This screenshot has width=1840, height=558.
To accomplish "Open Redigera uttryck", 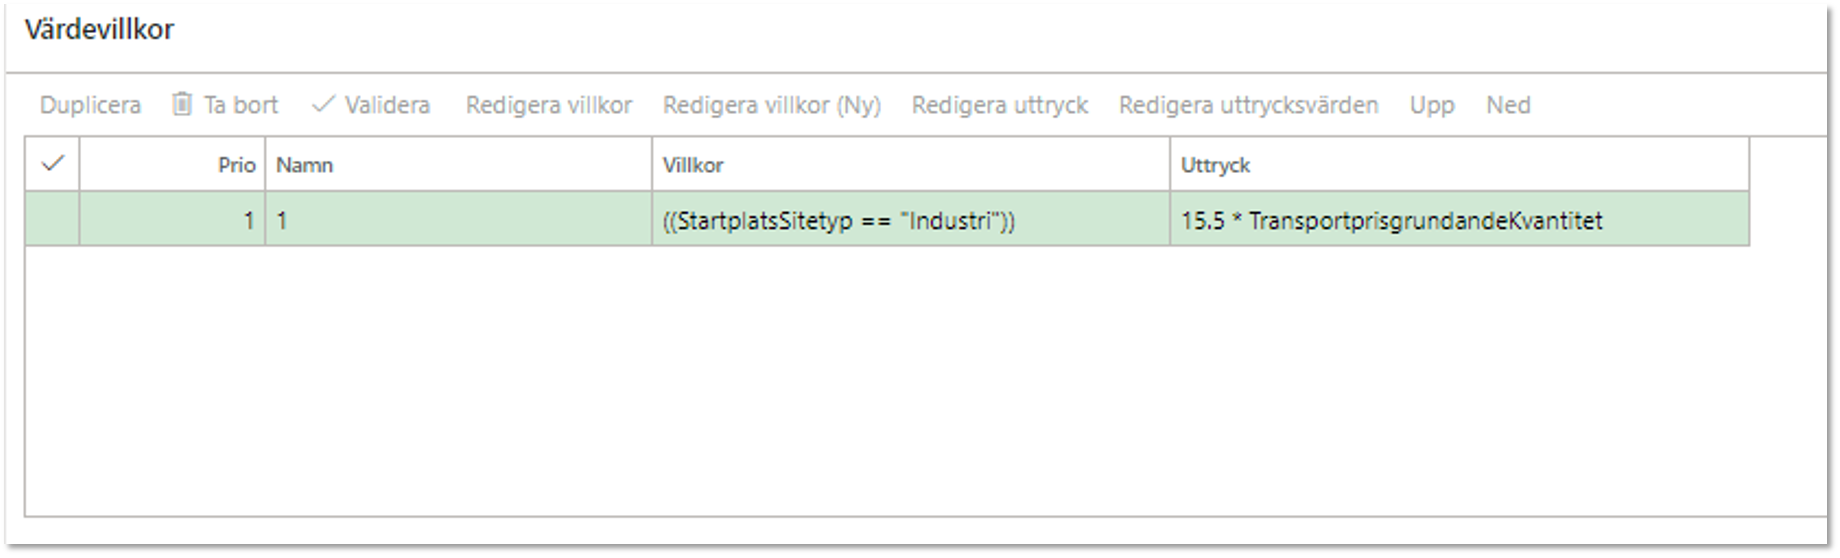I will (x=1000, y=105).
